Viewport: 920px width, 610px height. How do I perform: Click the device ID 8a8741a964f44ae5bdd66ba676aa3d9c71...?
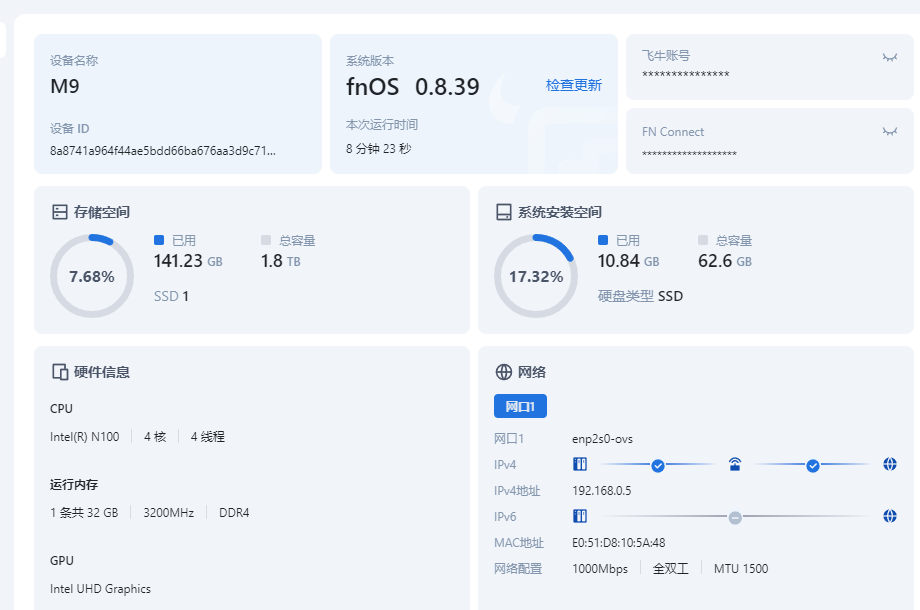163,151
